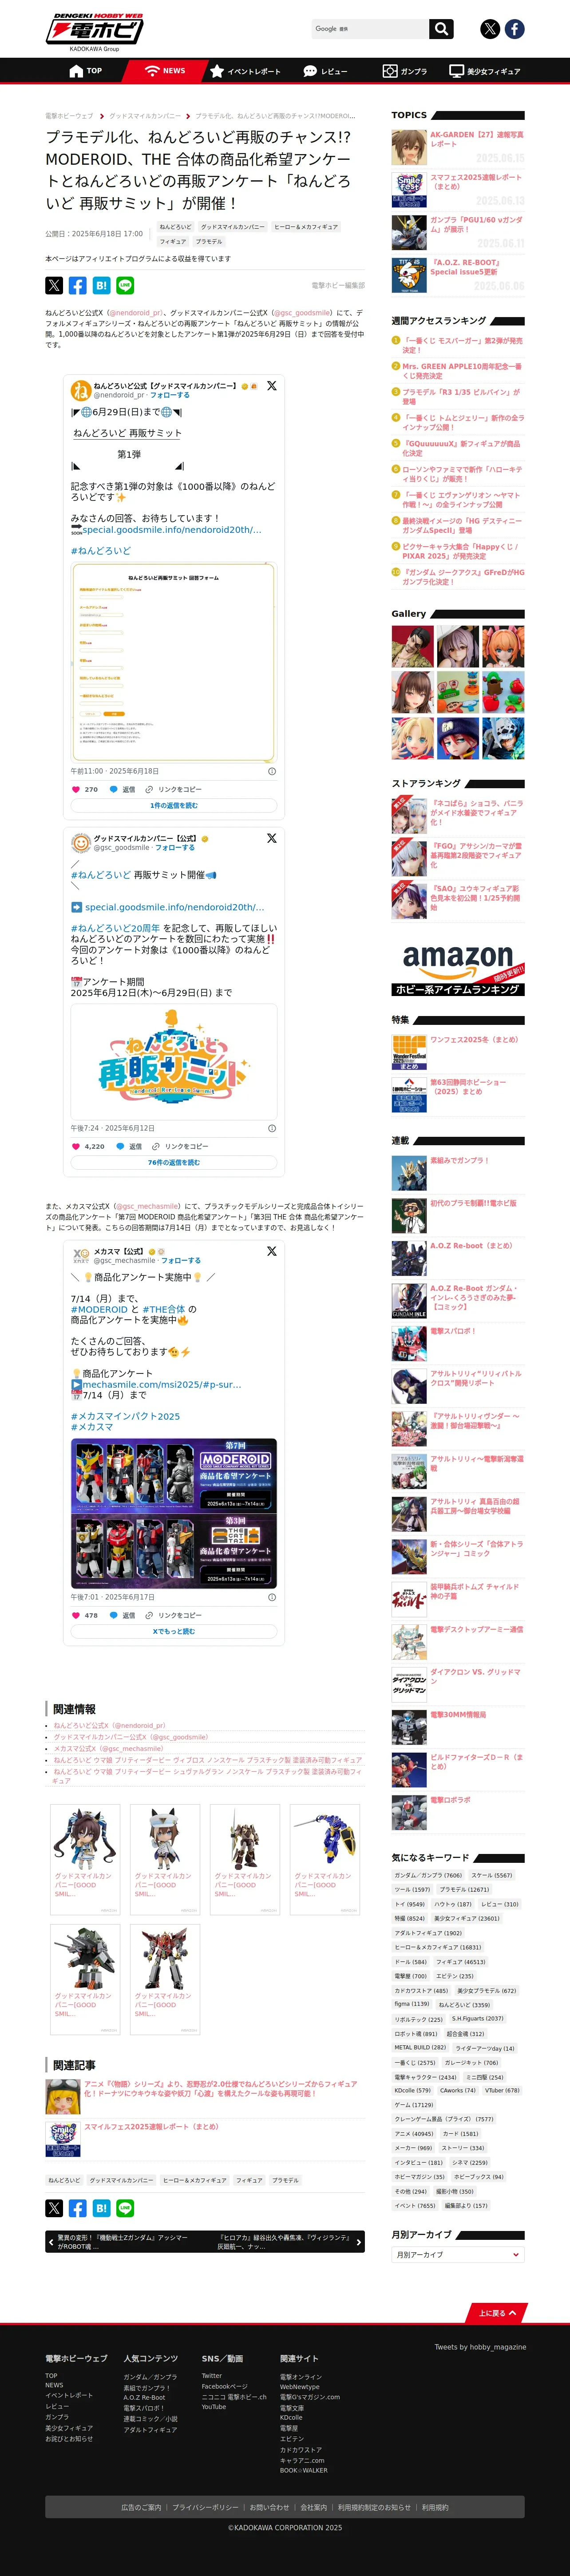Open the Facebook icon in header
The width and height of the screenshot is (570, 2576).
[514, 29]
